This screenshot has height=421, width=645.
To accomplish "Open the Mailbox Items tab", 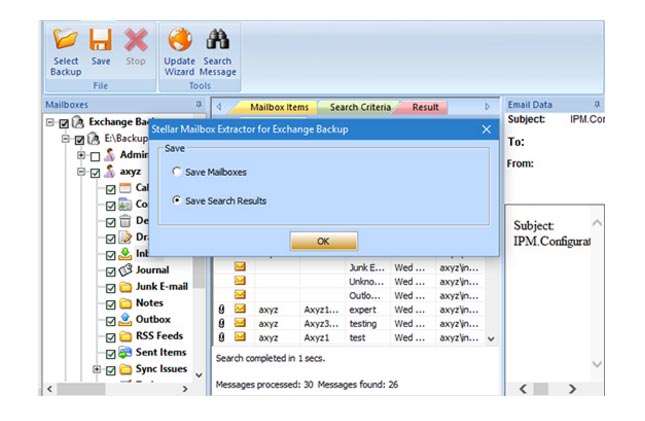I will point(279,107).
